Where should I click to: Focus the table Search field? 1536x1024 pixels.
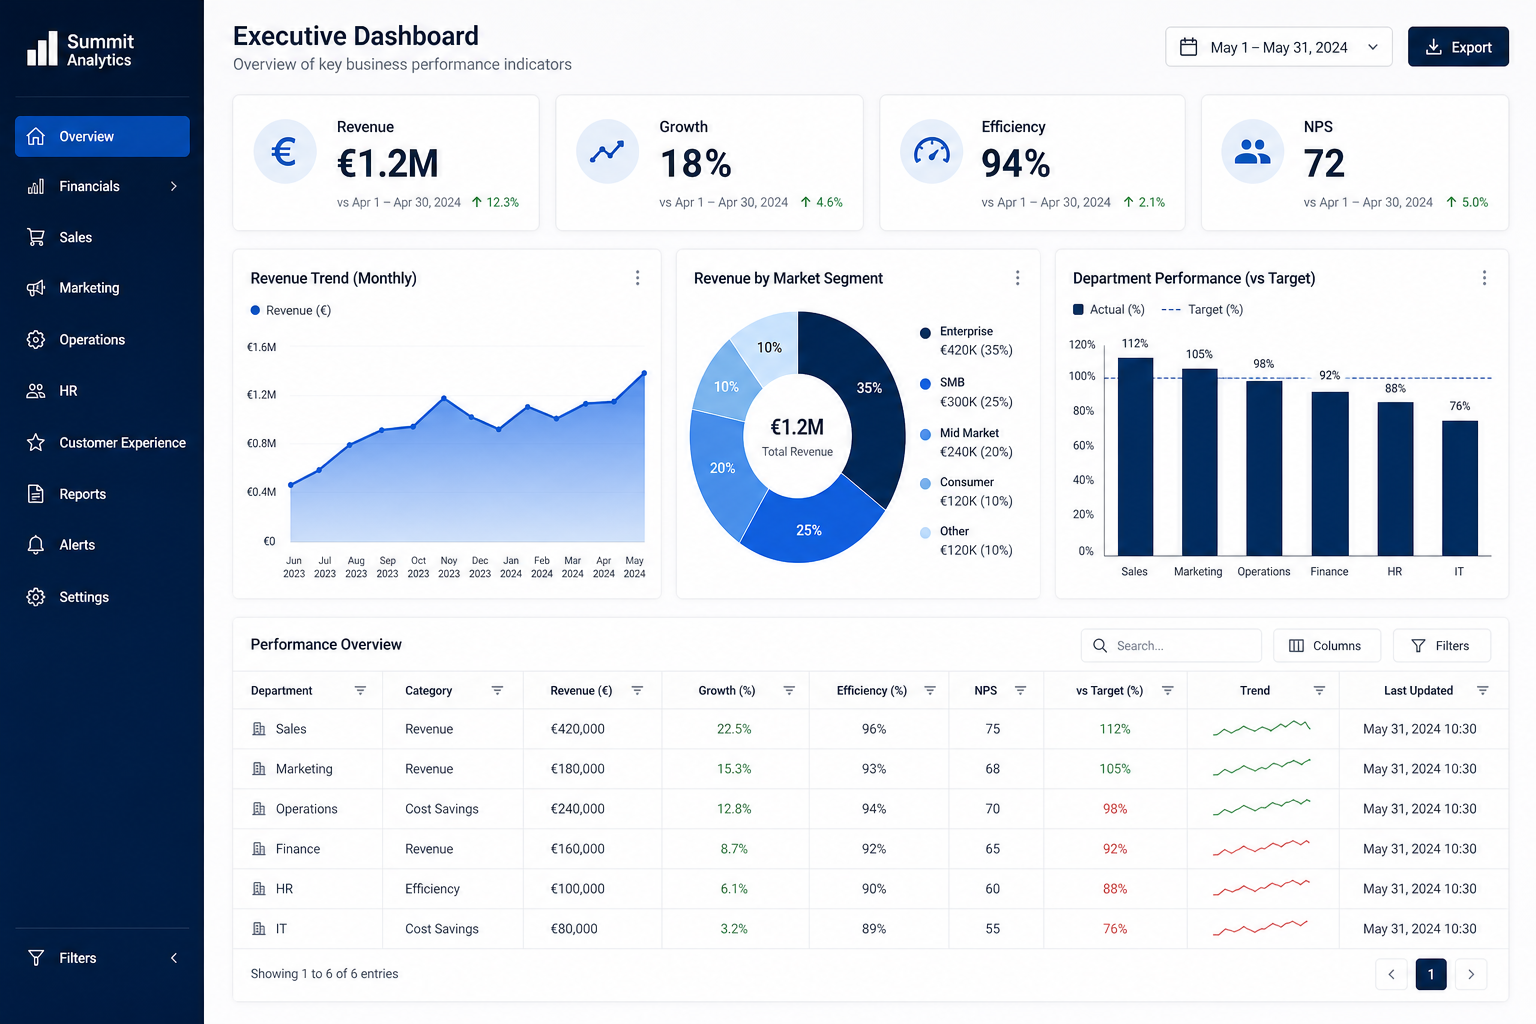click(1171, 646)
